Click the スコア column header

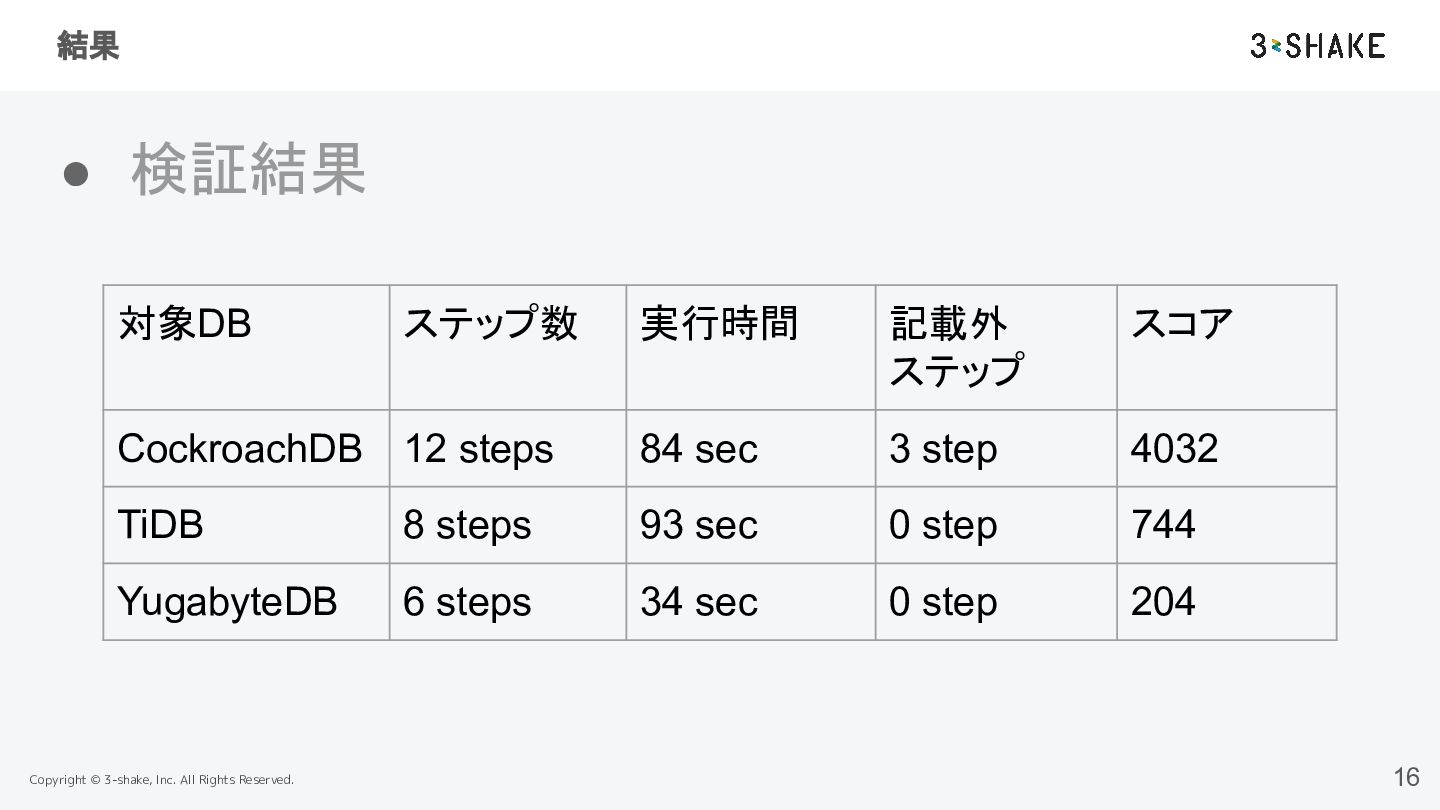[x=1182, y=324]
